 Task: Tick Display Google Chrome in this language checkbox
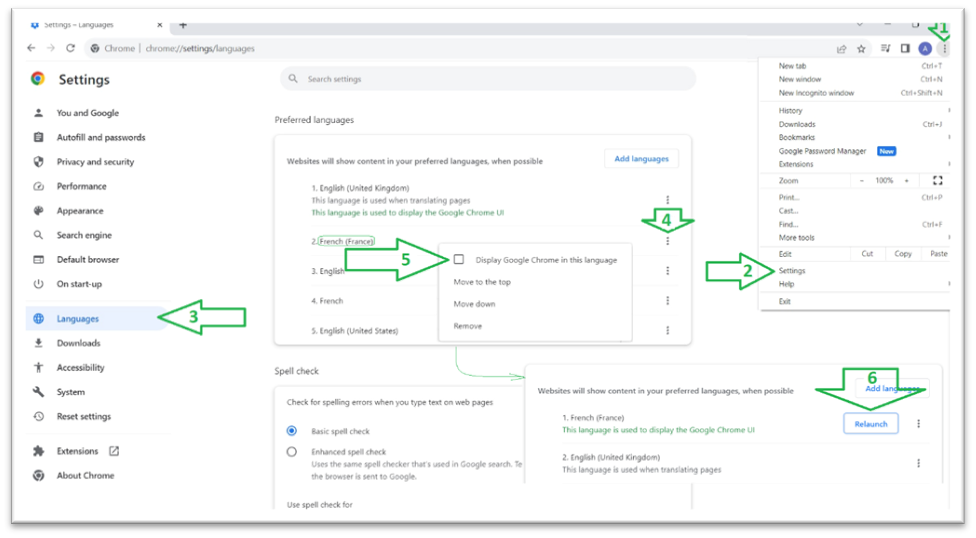click(459, 259)
